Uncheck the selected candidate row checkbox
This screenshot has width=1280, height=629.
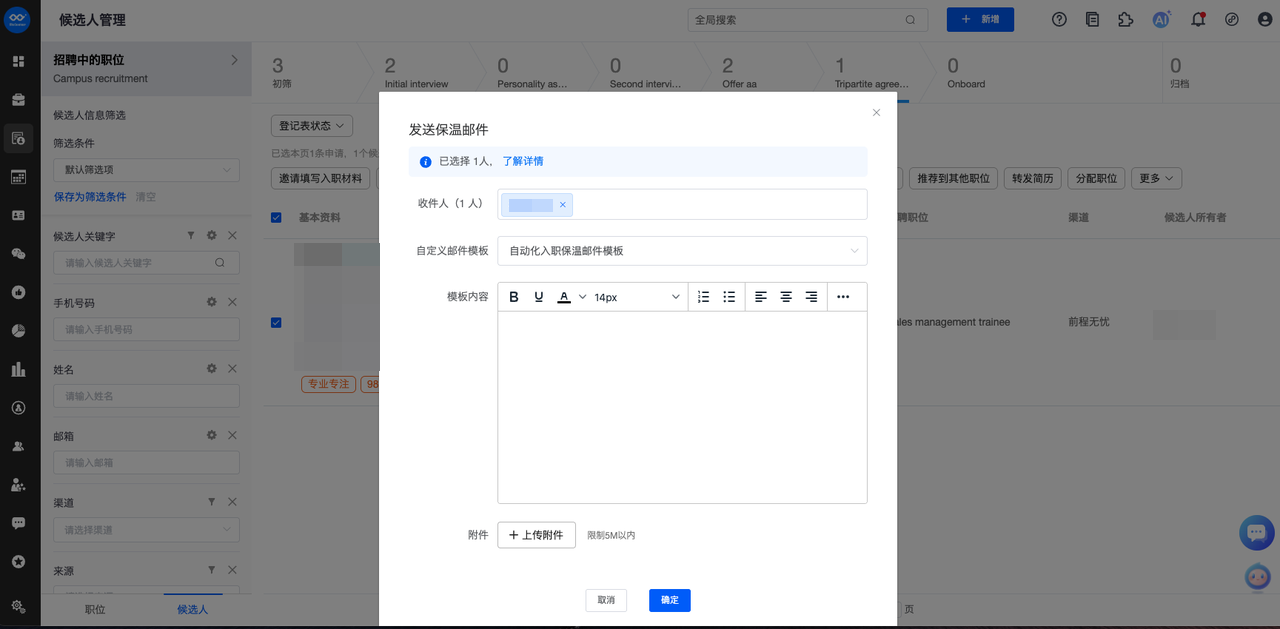tap(276, 322)
